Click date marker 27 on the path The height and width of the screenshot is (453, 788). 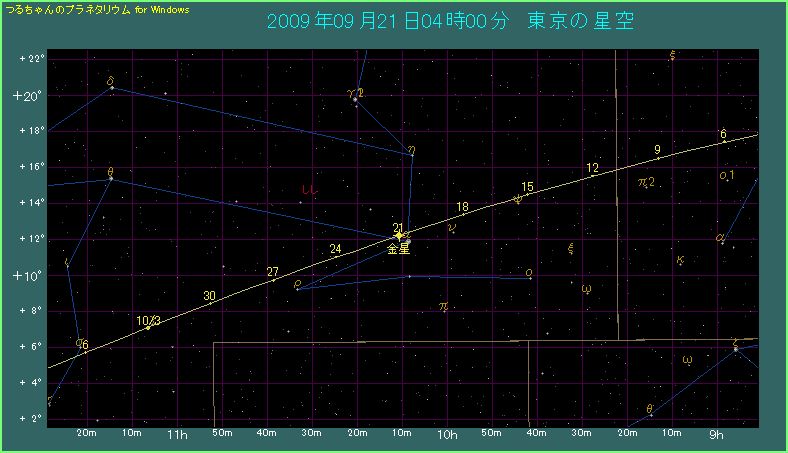point(272,272)
